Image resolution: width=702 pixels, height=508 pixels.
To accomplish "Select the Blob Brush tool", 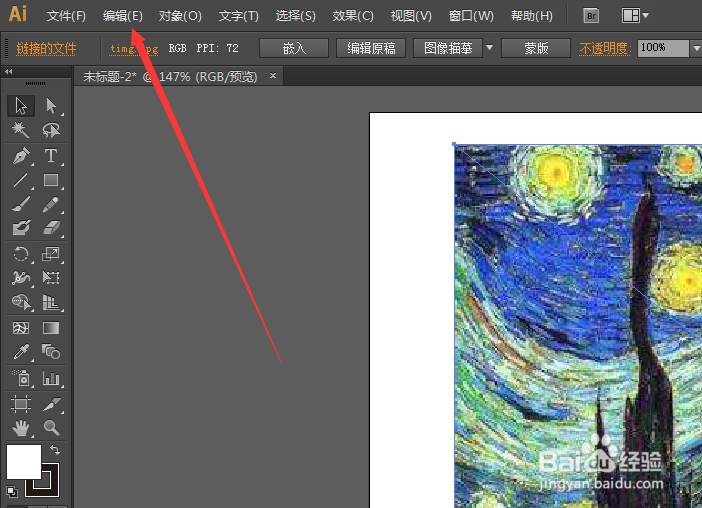I will point(21,228).
